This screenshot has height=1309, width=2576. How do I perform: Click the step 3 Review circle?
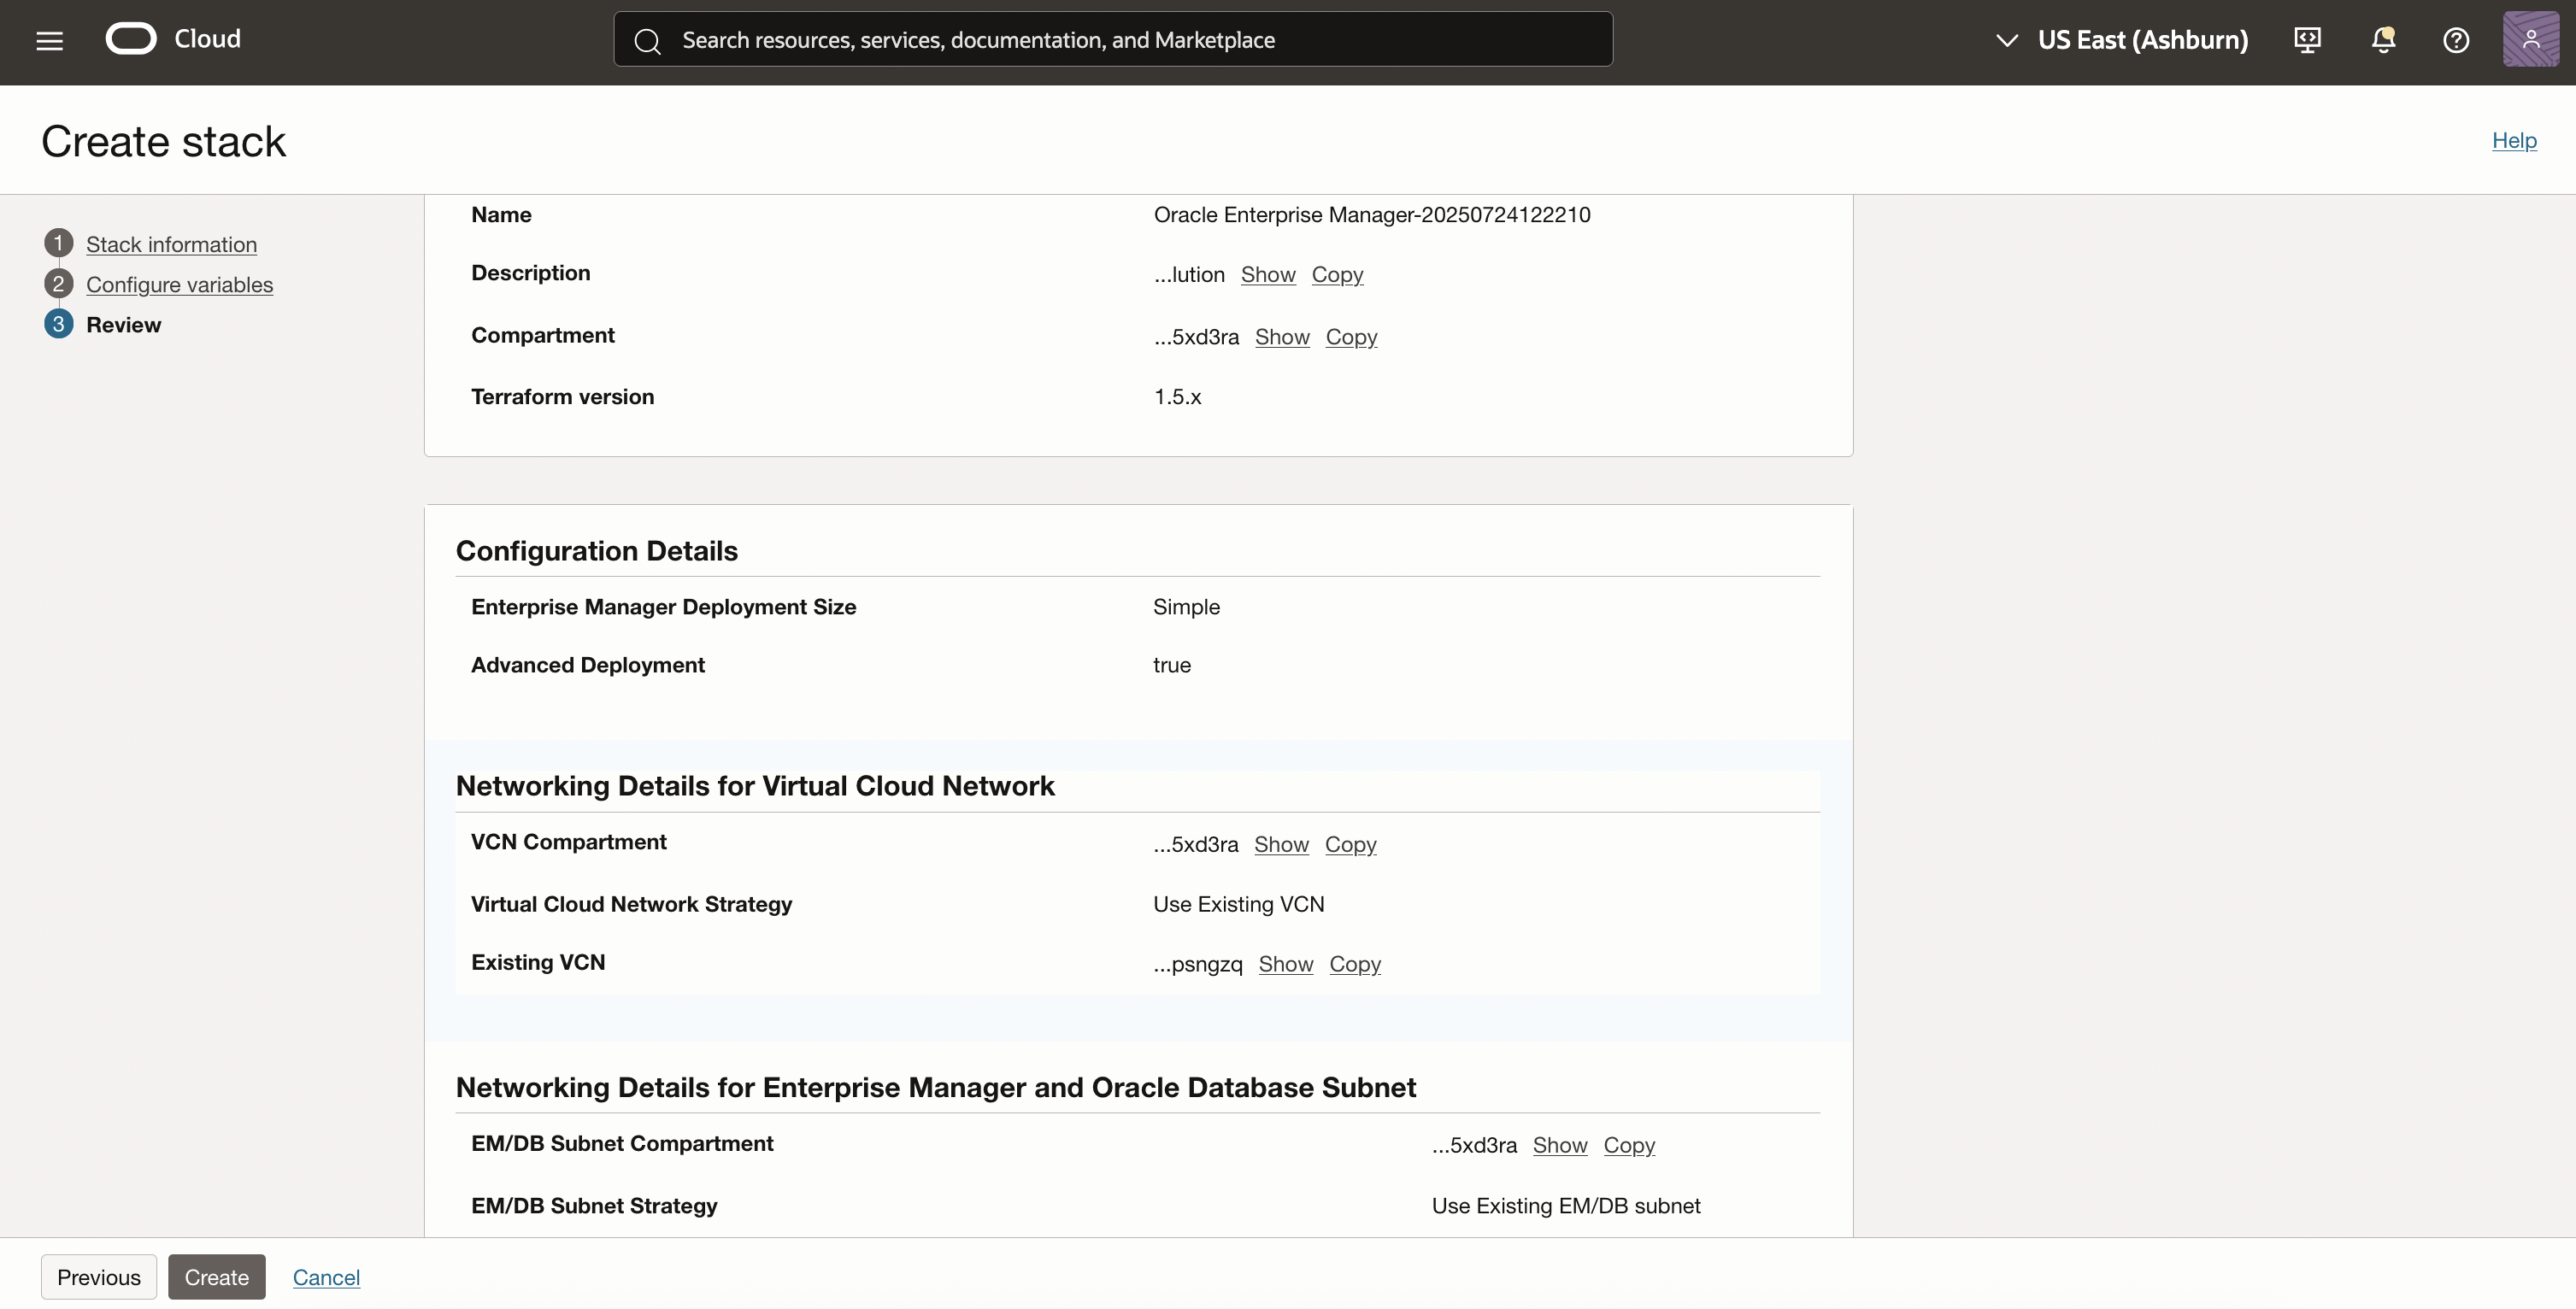tap(58, 324)
